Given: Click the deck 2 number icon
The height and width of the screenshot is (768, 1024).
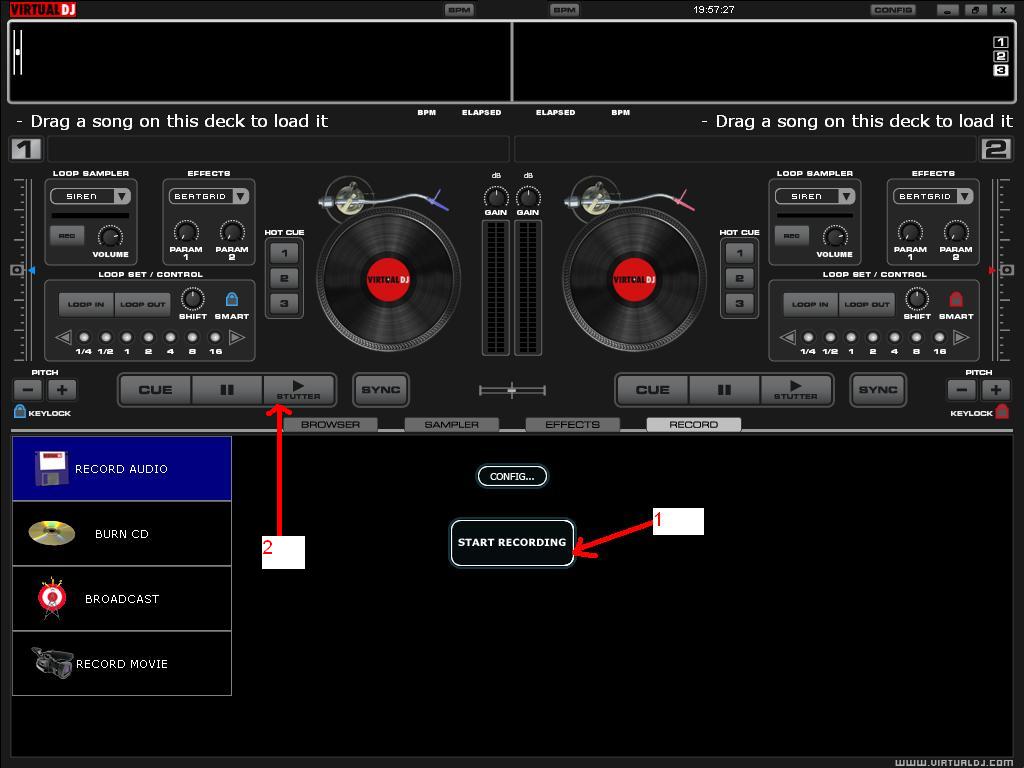Looking at the screenshot, I should click(x=996, y=149).
